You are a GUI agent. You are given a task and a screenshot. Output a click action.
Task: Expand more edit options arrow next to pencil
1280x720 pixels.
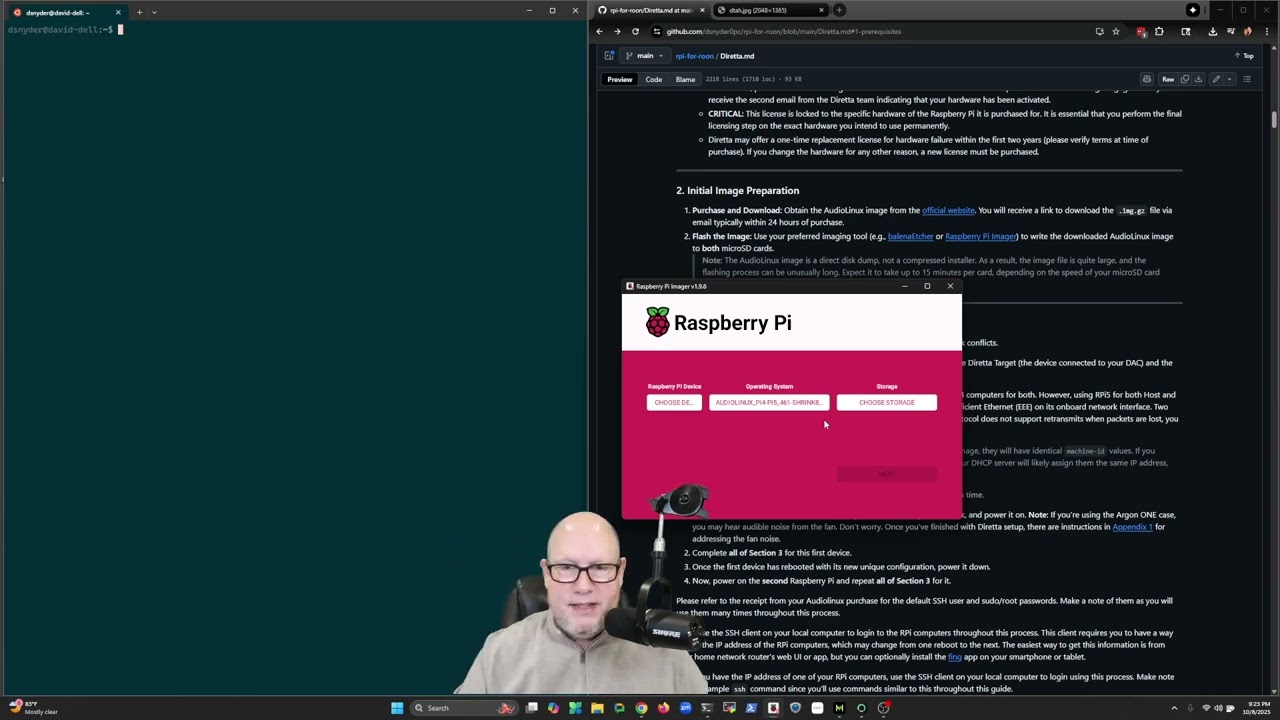pyautogui.click(x=1229, y=79)
